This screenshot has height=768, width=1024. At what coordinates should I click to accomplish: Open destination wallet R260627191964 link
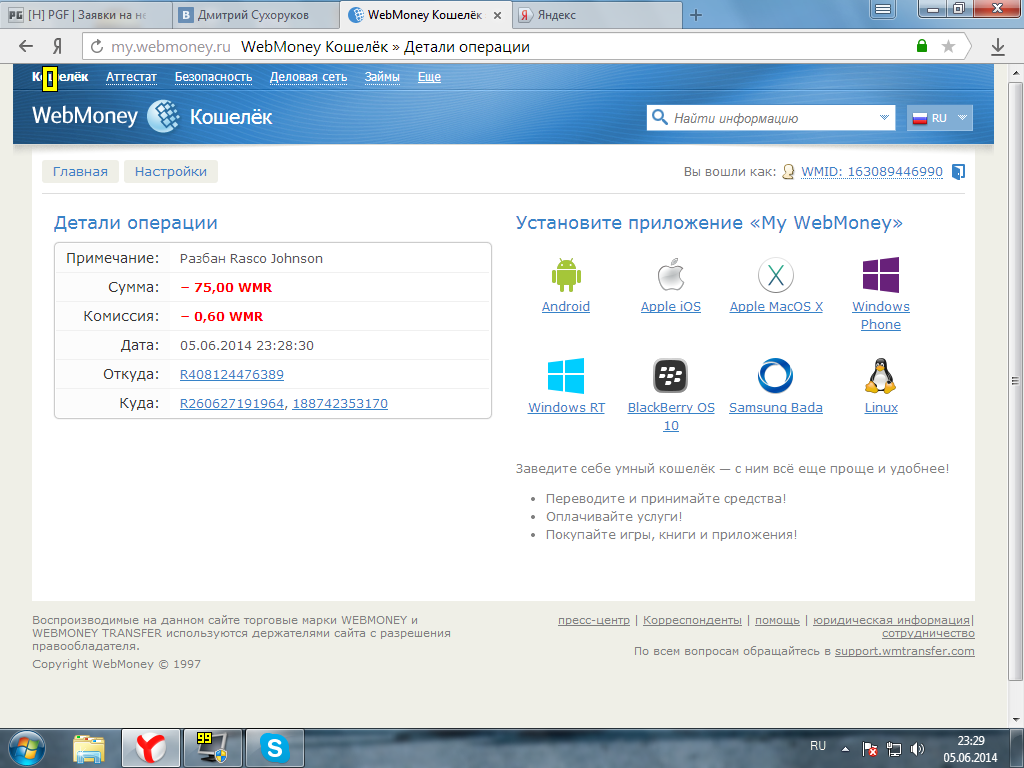[x=232, y=404]
